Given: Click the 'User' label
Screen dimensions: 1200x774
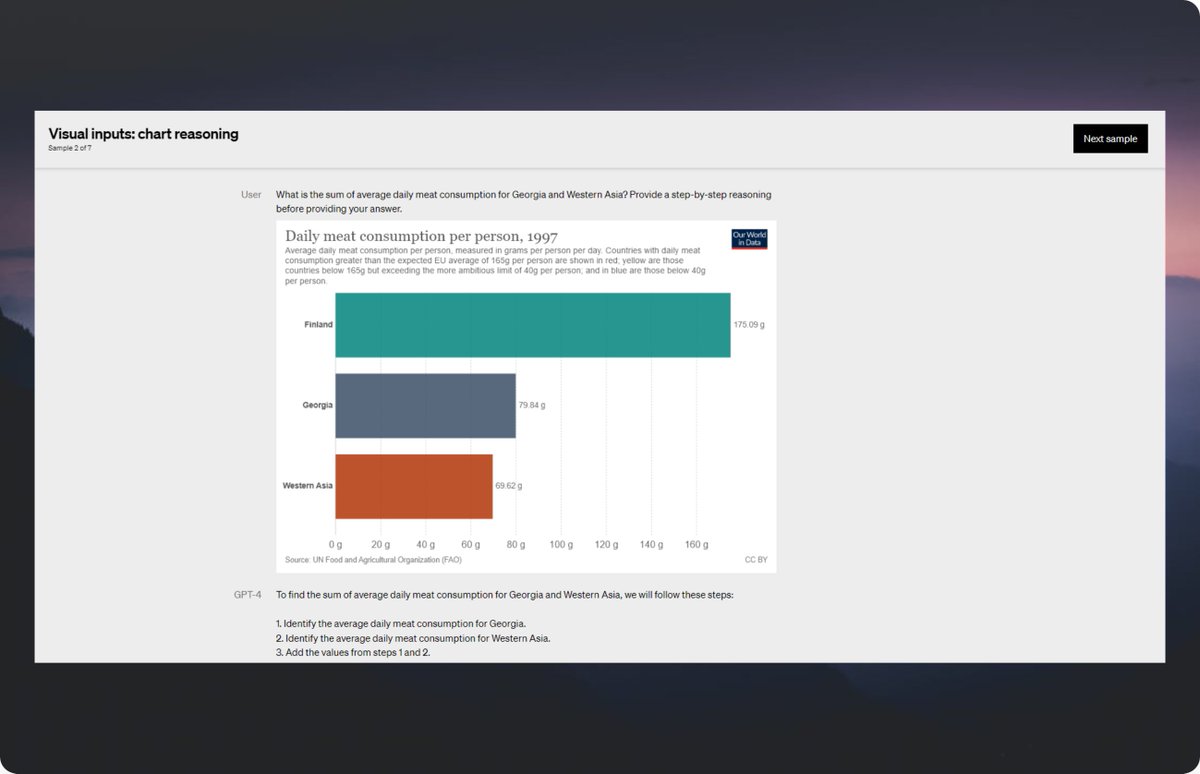Looking at the screenshot, I should click(251, 194).
